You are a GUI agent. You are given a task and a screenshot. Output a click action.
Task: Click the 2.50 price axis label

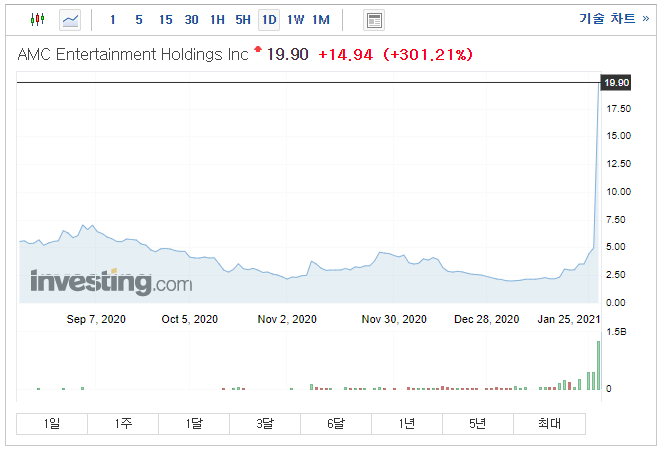pyautogui.click(x=616, y=274)
